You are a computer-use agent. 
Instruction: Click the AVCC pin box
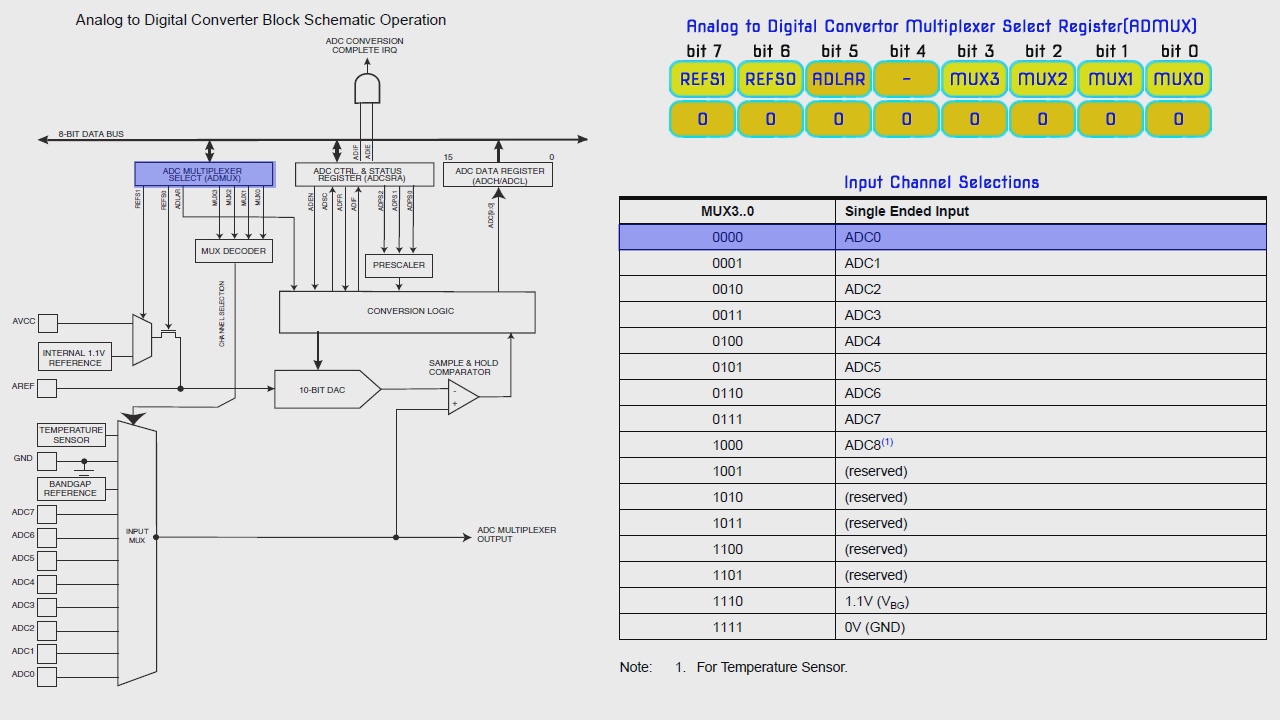point(48,323)
